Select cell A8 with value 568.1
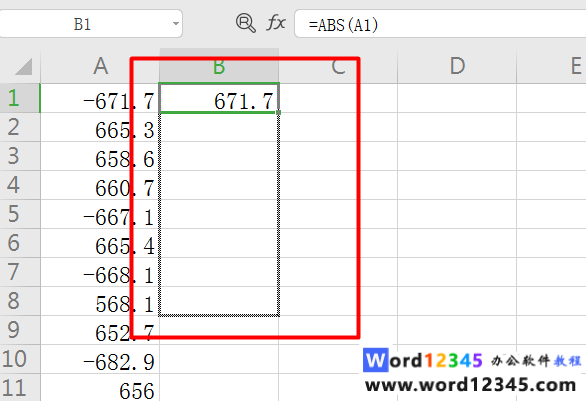Image resolution: width=586 pixels, height=401 pixels. click(100, 301)
